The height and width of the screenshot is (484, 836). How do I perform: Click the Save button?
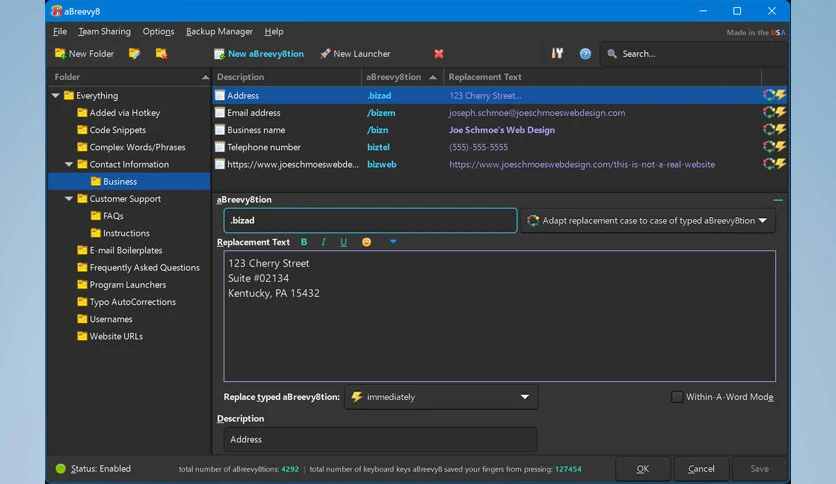click(759, 469)
